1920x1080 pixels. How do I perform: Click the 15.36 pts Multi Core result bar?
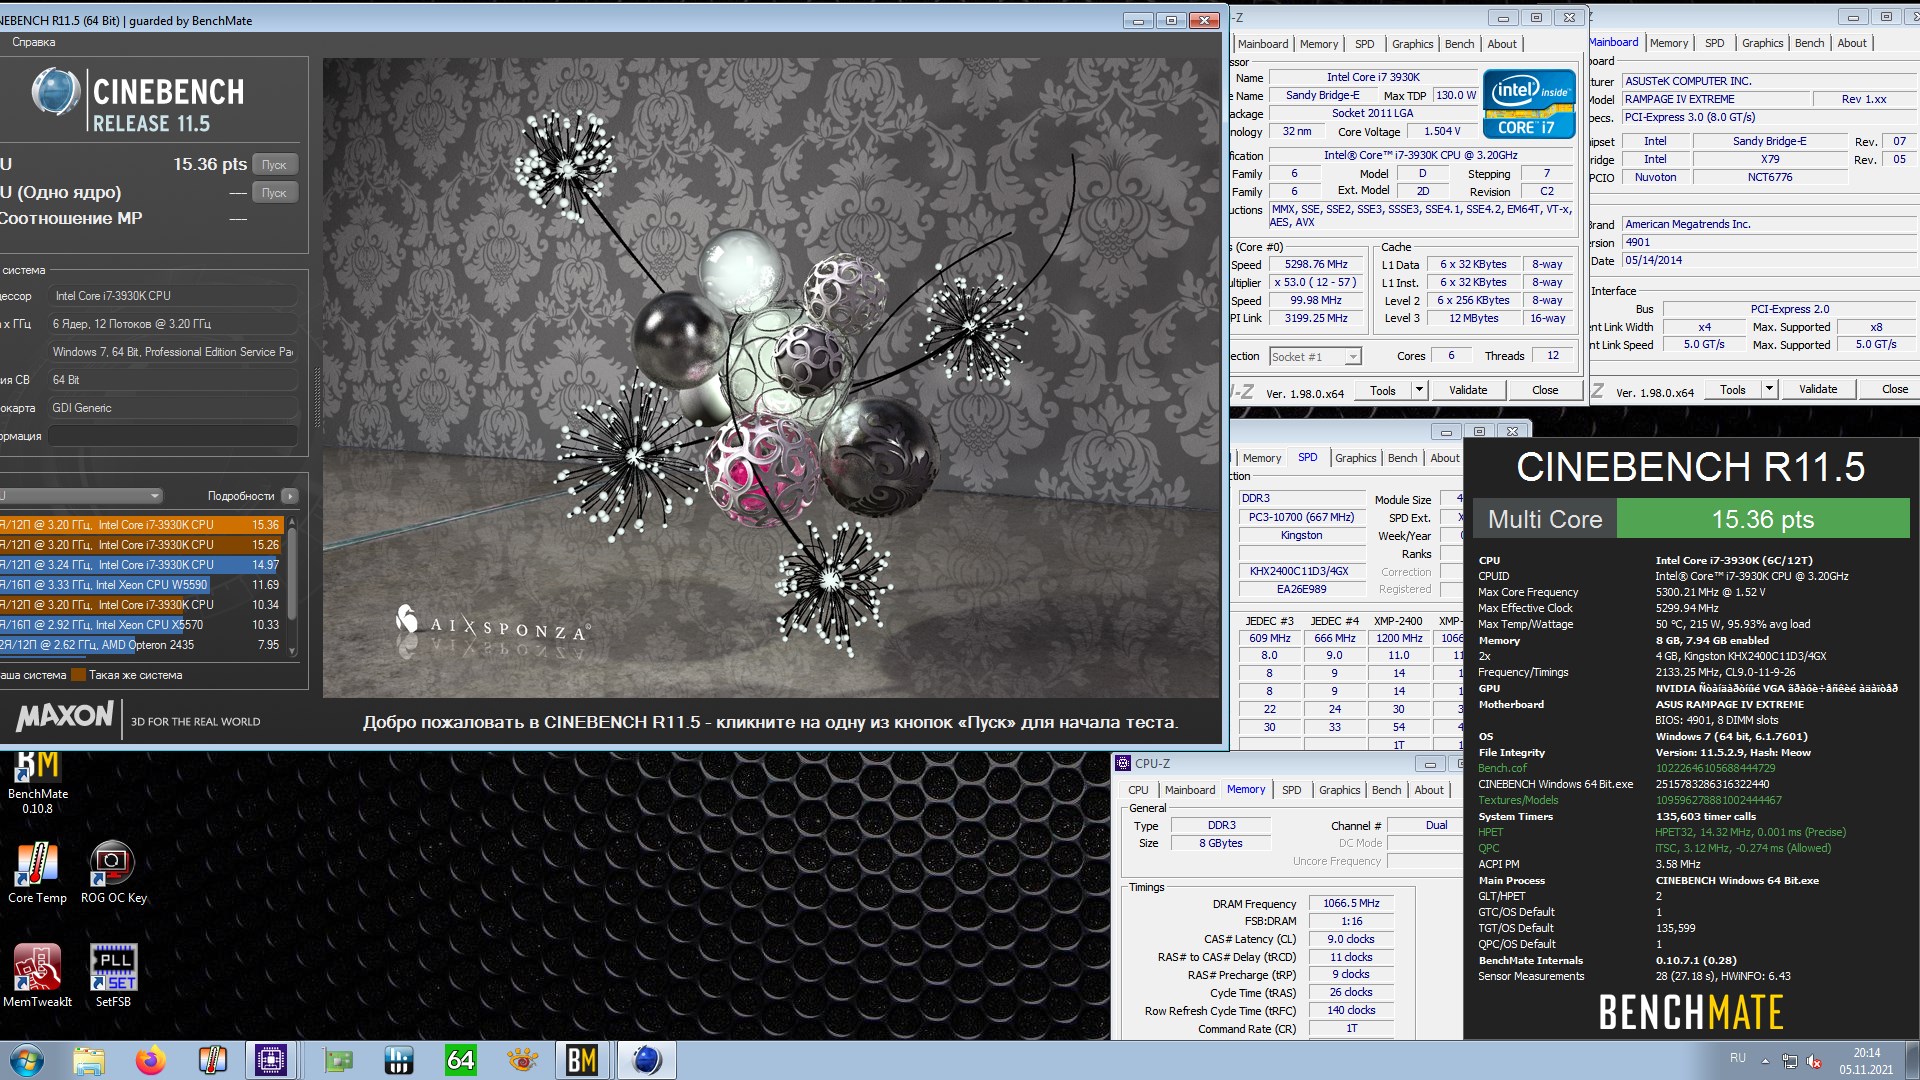[1763, 520]
